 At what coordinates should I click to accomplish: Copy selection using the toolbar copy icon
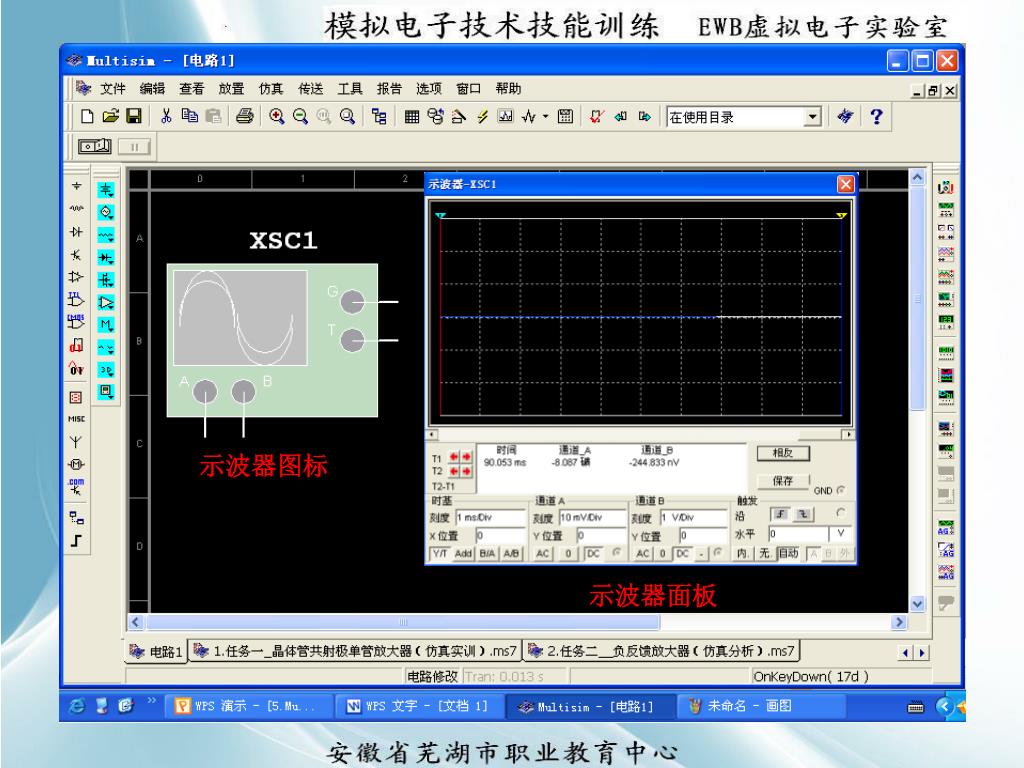coord(189,116)
